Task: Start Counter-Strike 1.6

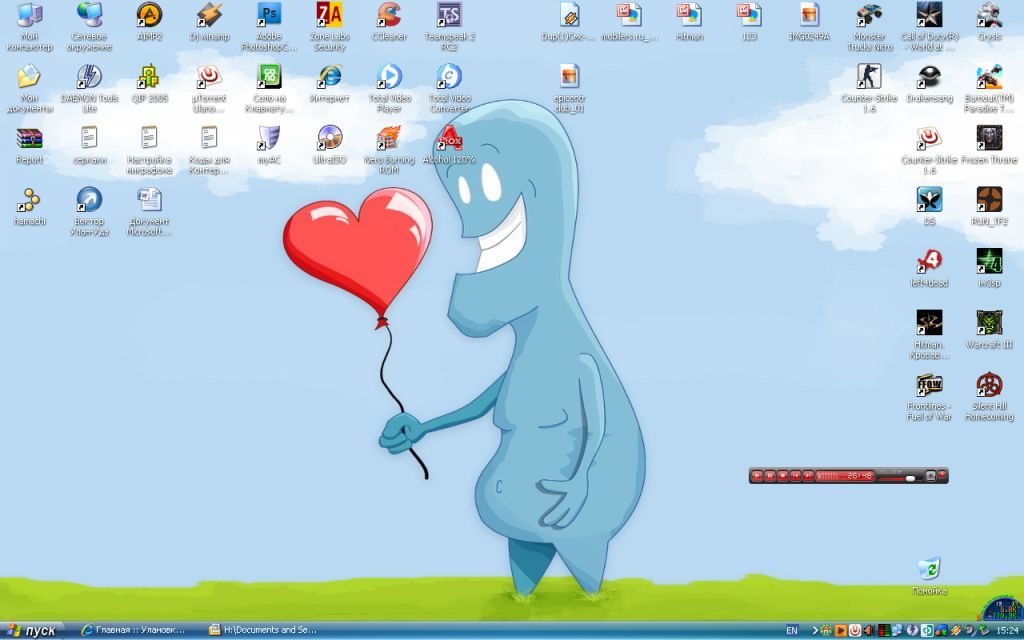Action: point(866,78)
